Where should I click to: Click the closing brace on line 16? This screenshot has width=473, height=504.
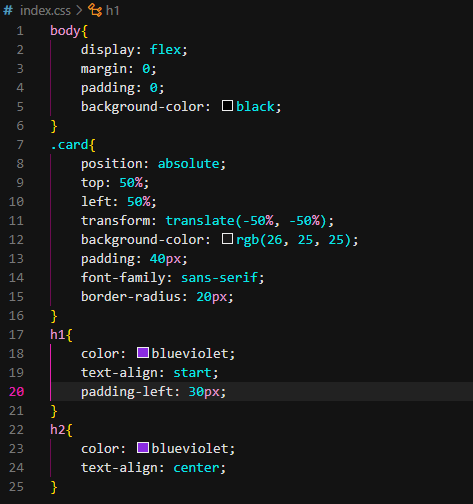(x=54, y=316)
